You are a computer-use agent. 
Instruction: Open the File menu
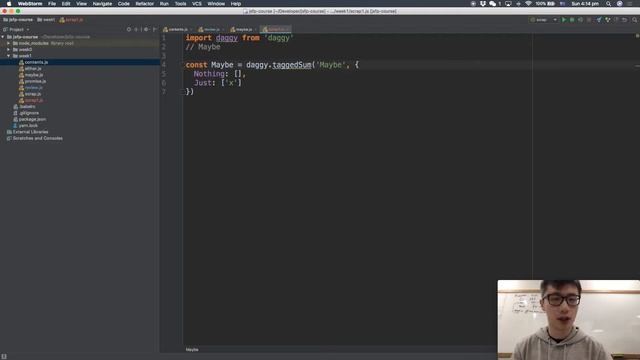[x=52, y=4]
